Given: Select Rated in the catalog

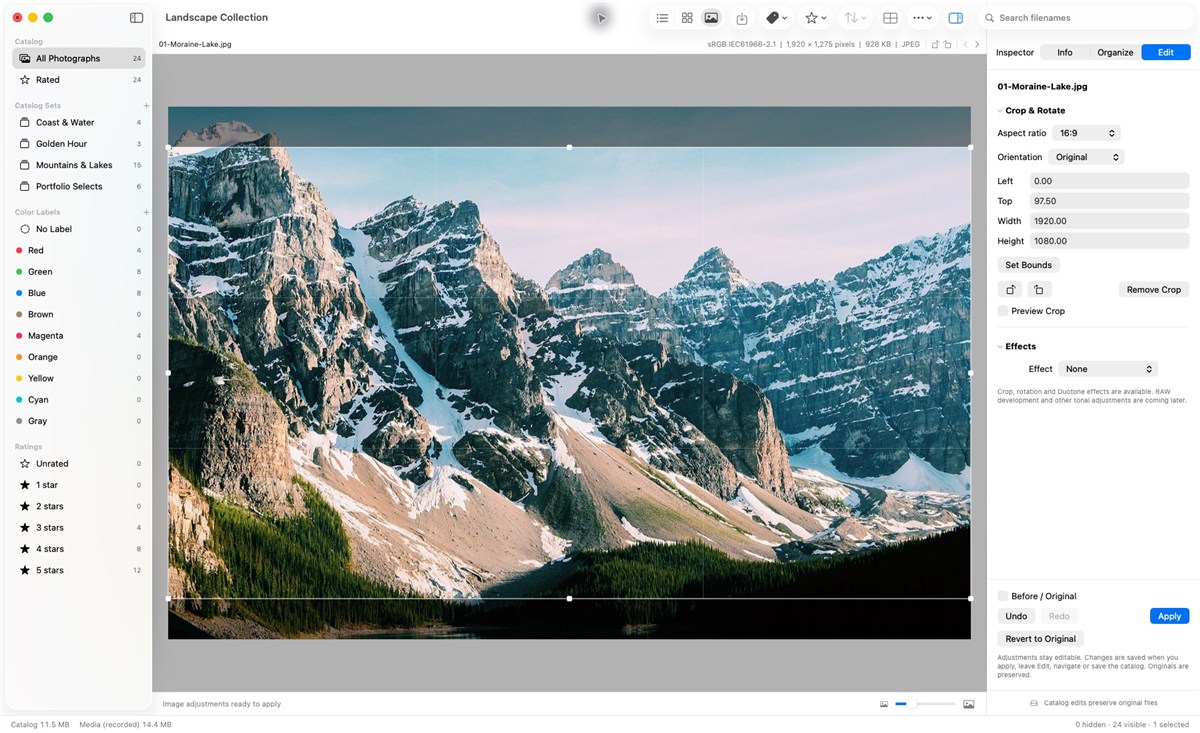Looking at the screenshot, I should point(79,80).
